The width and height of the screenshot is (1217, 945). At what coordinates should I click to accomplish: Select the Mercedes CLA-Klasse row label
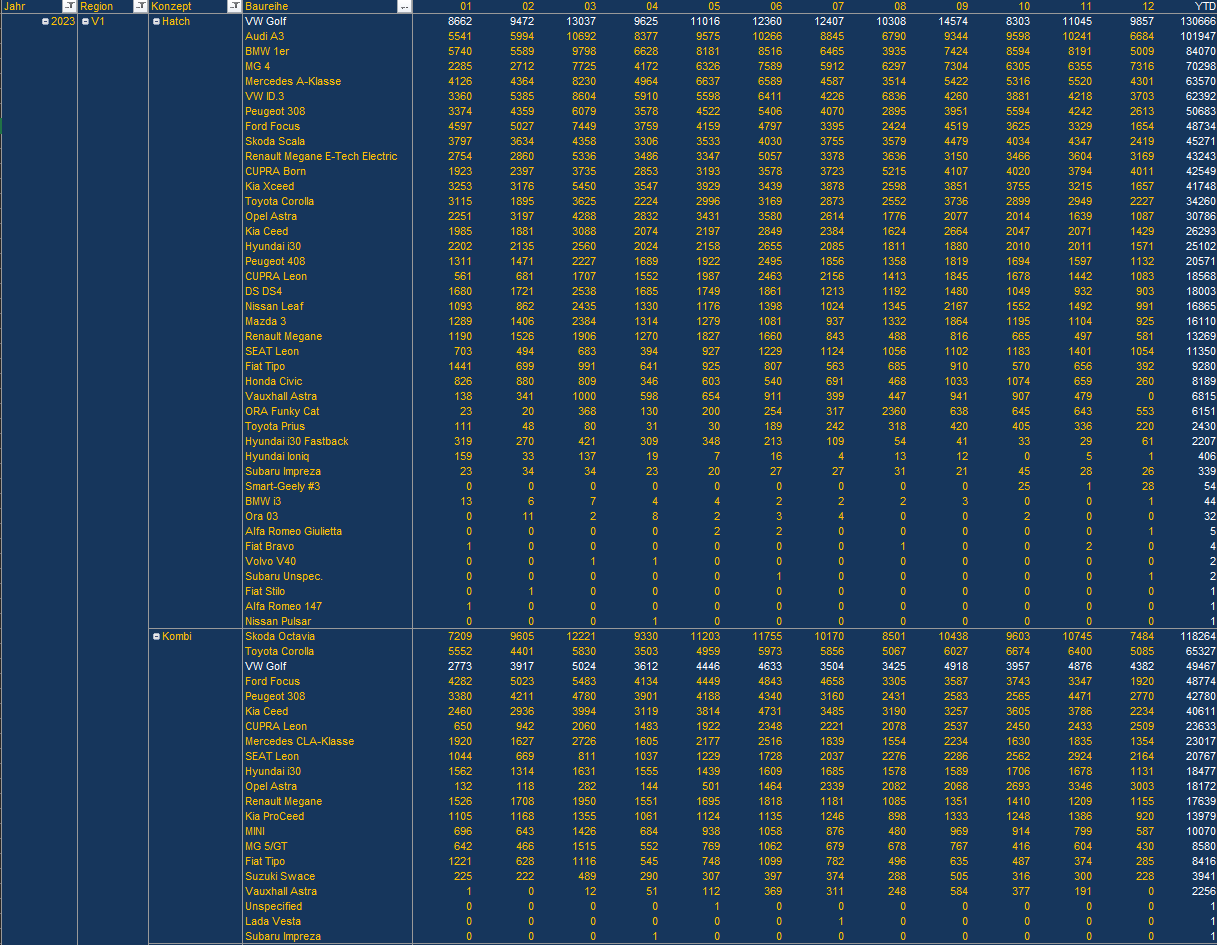[x=299, y=741]
